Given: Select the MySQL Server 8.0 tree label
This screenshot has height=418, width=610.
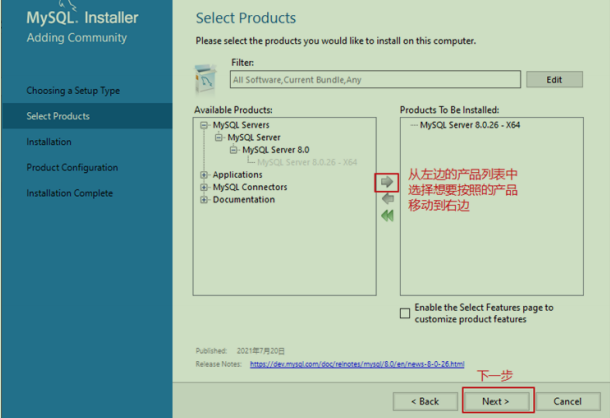Looking at the screenshot, I should tap(276, 150).
